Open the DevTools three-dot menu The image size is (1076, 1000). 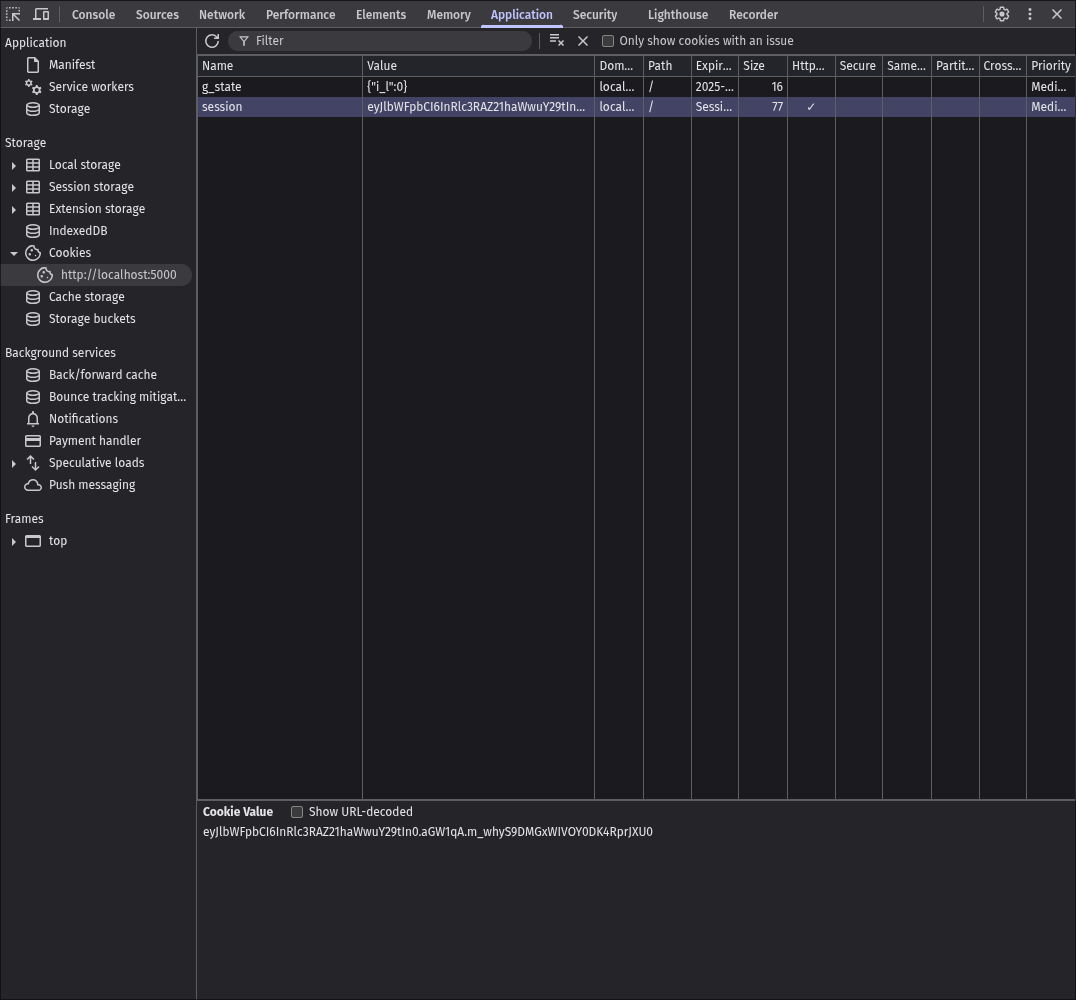click(x=1030, y=14)
